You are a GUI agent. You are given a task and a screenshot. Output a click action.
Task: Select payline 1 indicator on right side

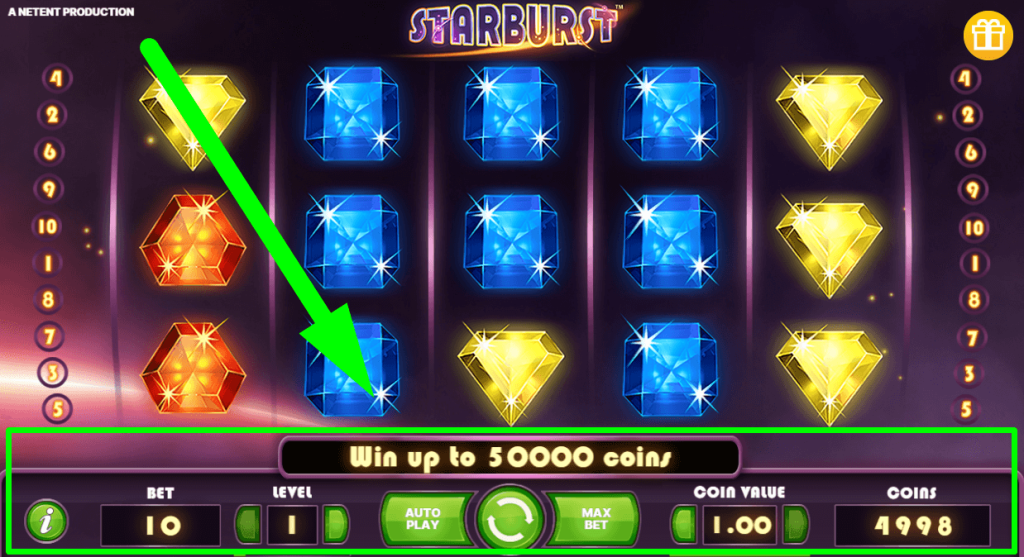(x=974, y=264)
